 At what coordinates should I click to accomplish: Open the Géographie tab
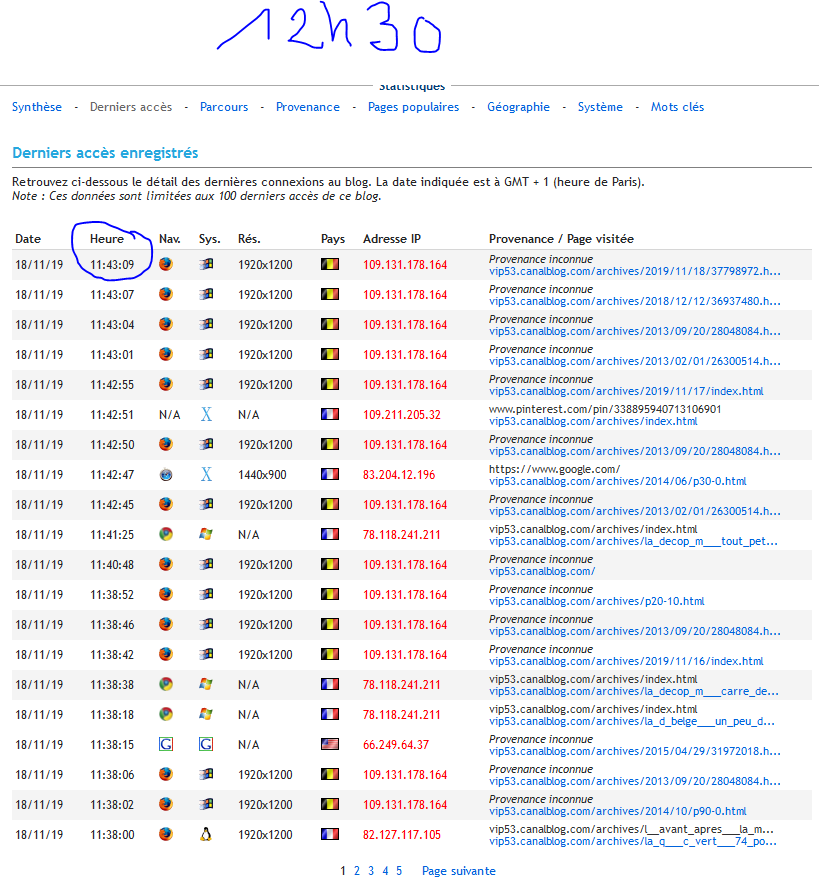click(x=519, y=107)
